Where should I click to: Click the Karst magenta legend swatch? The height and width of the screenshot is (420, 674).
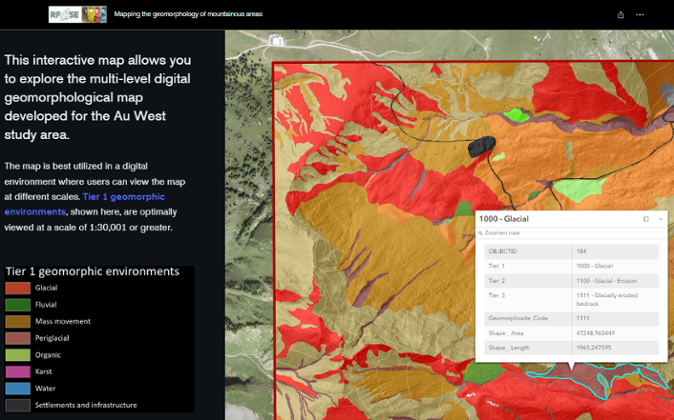pyautogui.click(x=18, y=371)
